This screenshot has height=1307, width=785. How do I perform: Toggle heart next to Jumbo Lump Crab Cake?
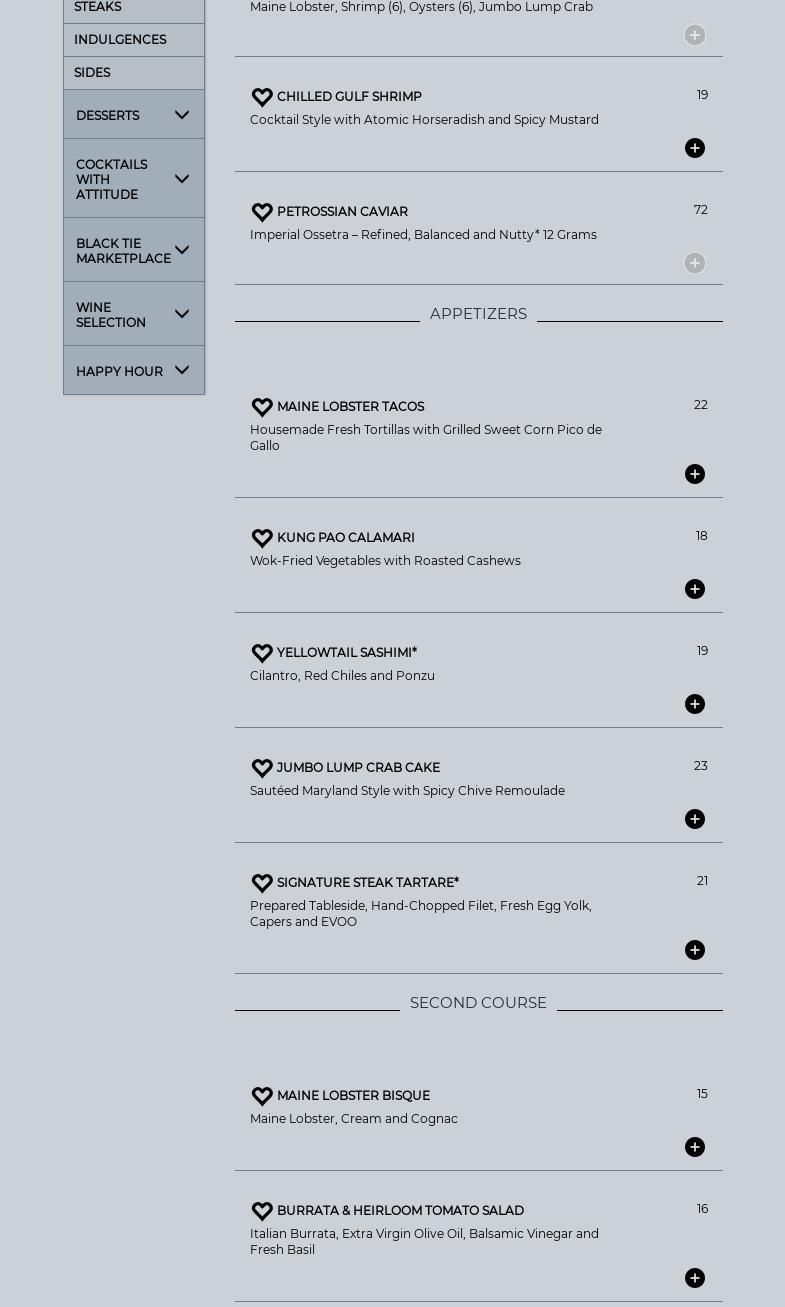(x=262, y=768)
